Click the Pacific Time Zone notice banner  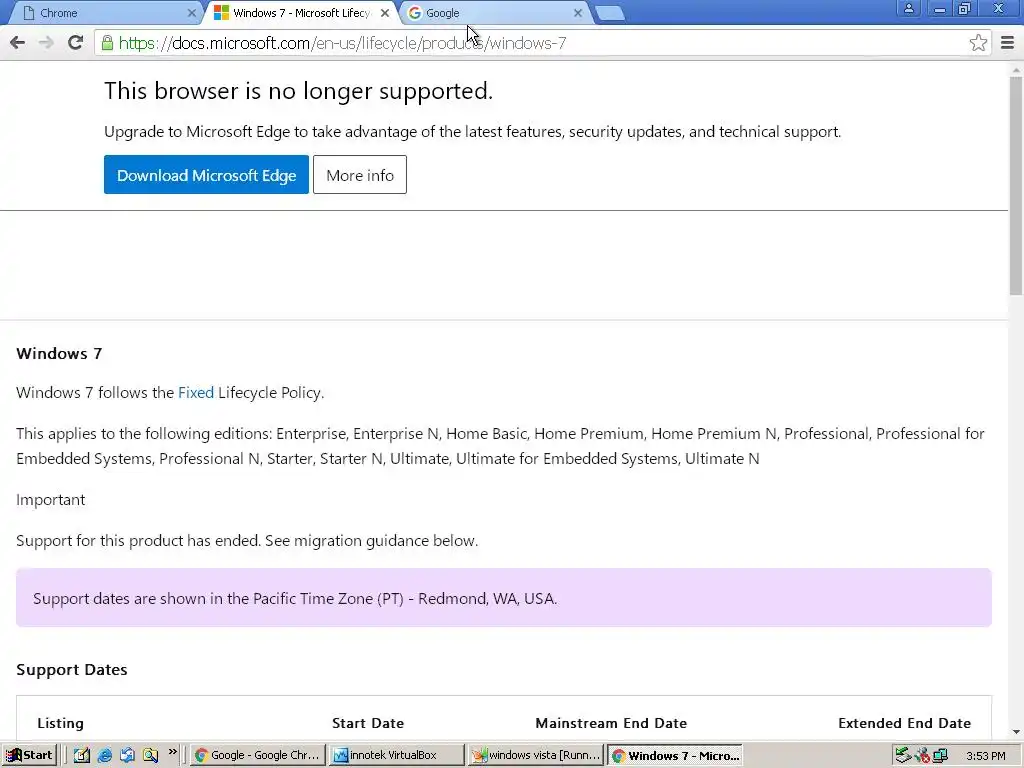(504, 598)
